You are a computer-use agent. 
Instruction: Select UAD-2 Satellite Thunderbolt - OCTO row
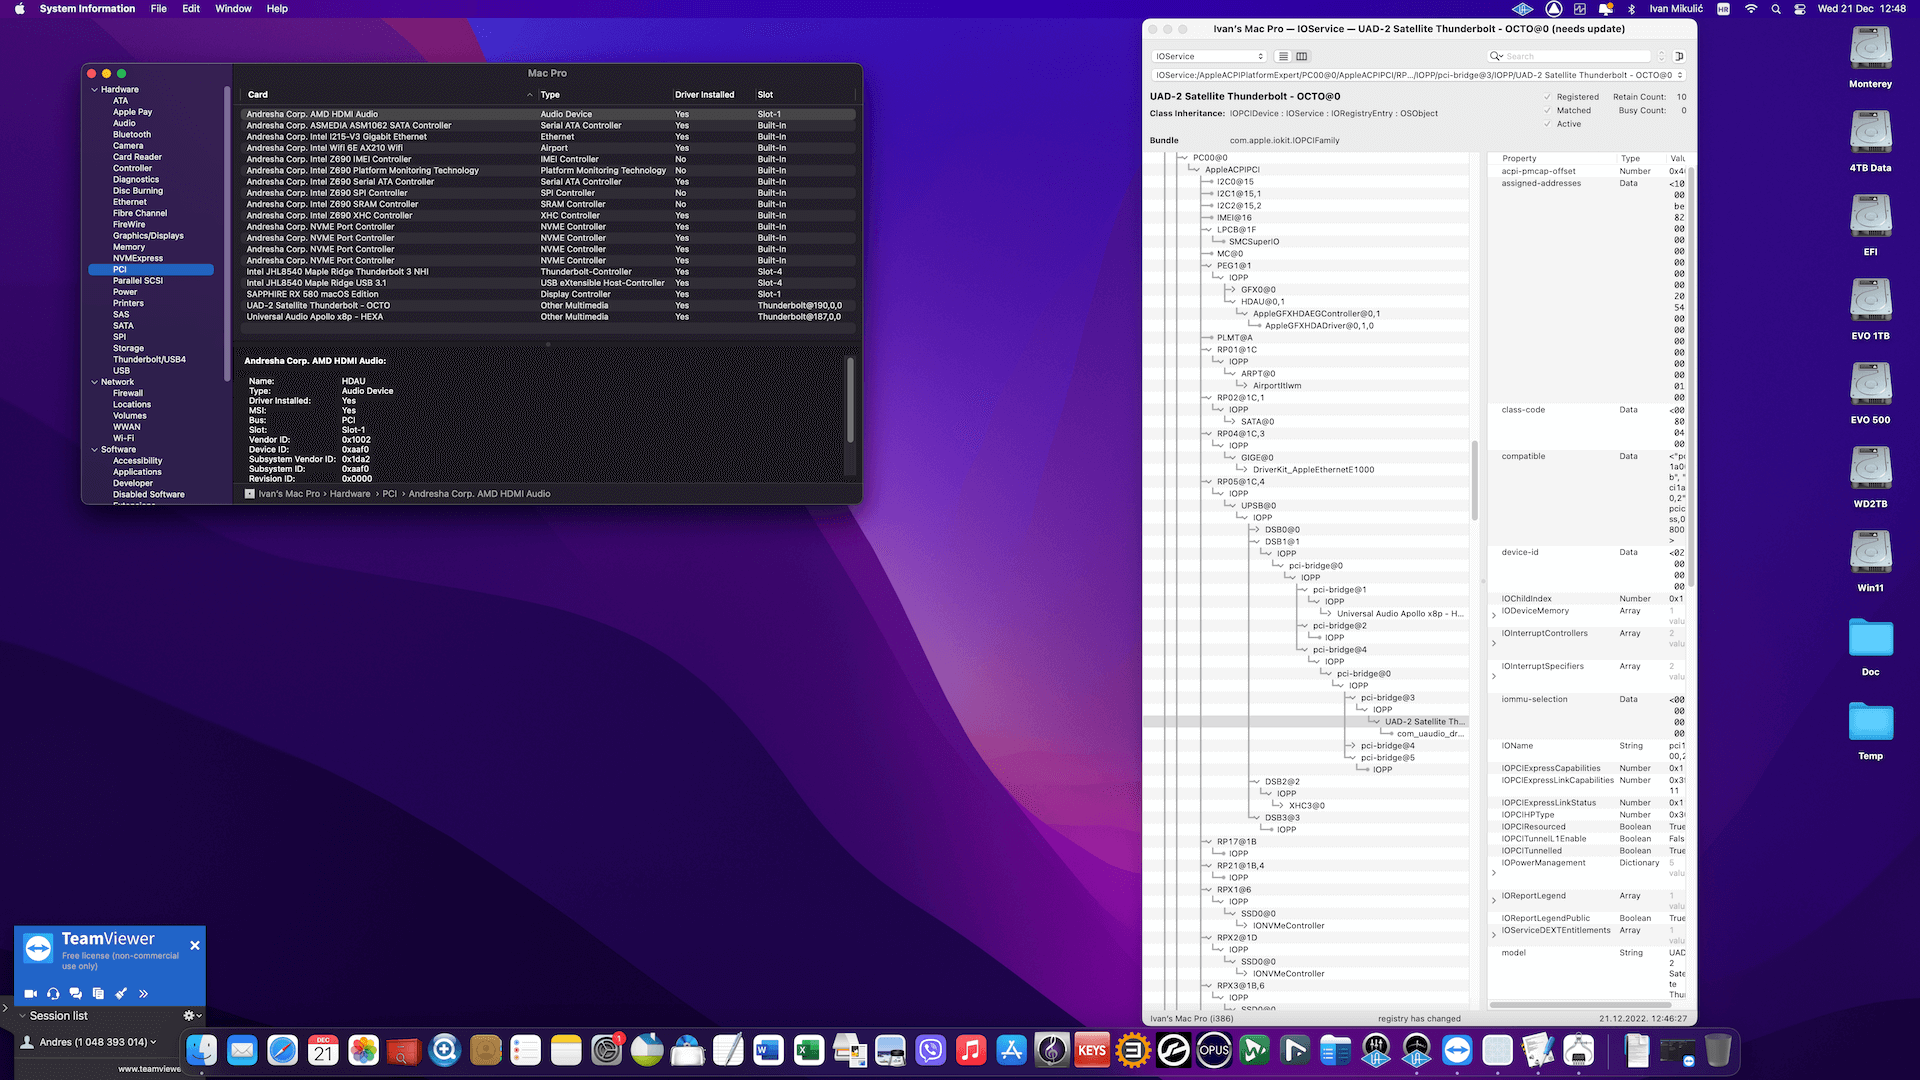click(x=318, y=306)
